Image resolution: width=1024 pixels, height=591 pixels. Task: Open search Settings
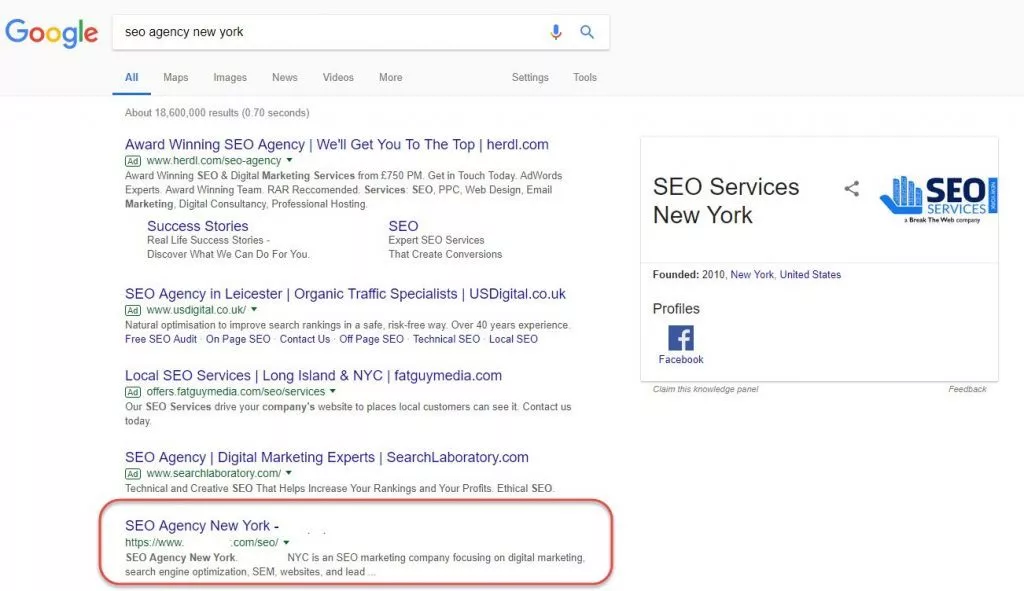pos(530,77)
